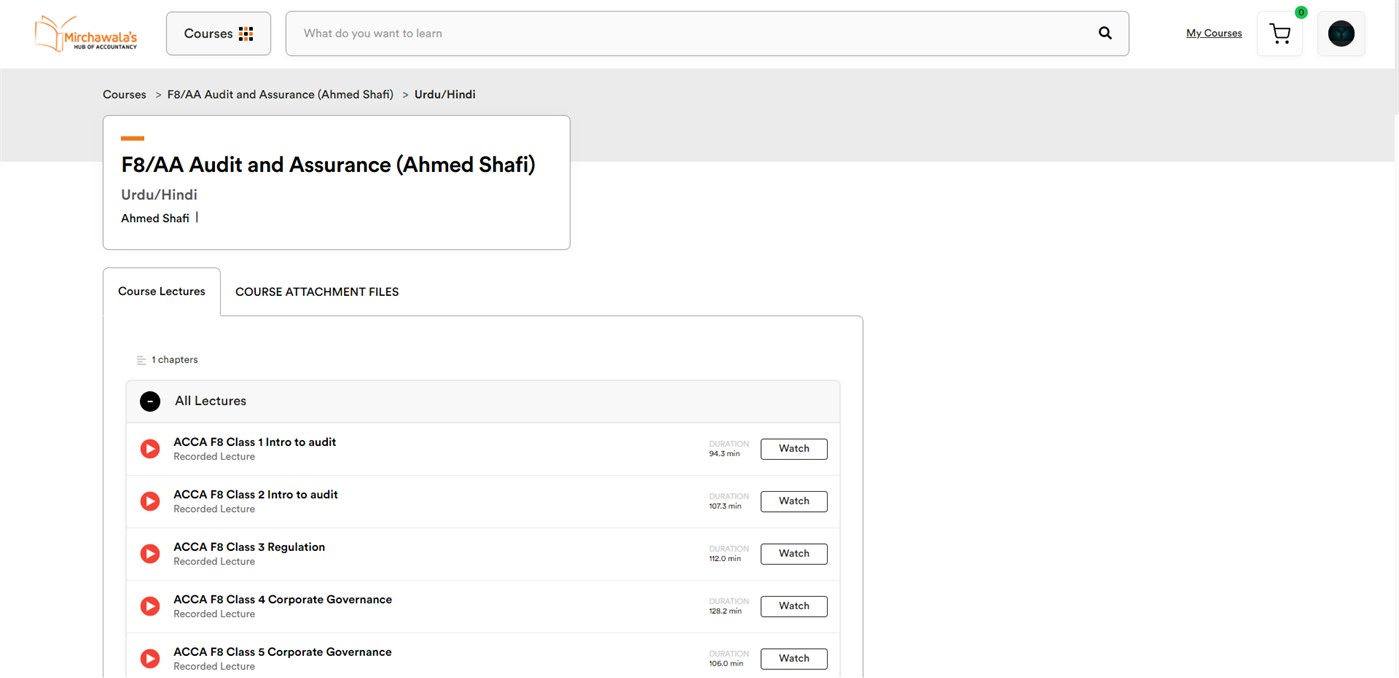The height and width of the screenshot is (678, 1399).
Task: Go to F8/AA Audit and Assurance breadcrumb
Action: pos(280,94)
